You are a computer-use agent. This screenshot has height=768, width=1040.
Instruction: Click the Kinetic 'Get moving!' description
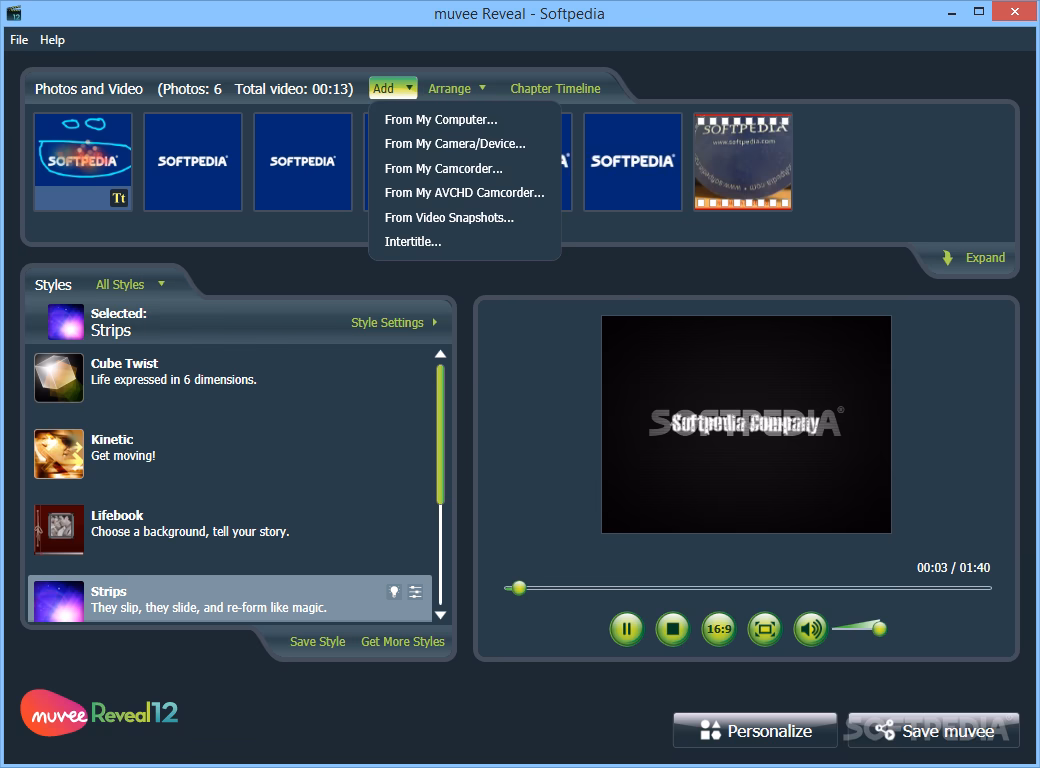pos(123,456)
